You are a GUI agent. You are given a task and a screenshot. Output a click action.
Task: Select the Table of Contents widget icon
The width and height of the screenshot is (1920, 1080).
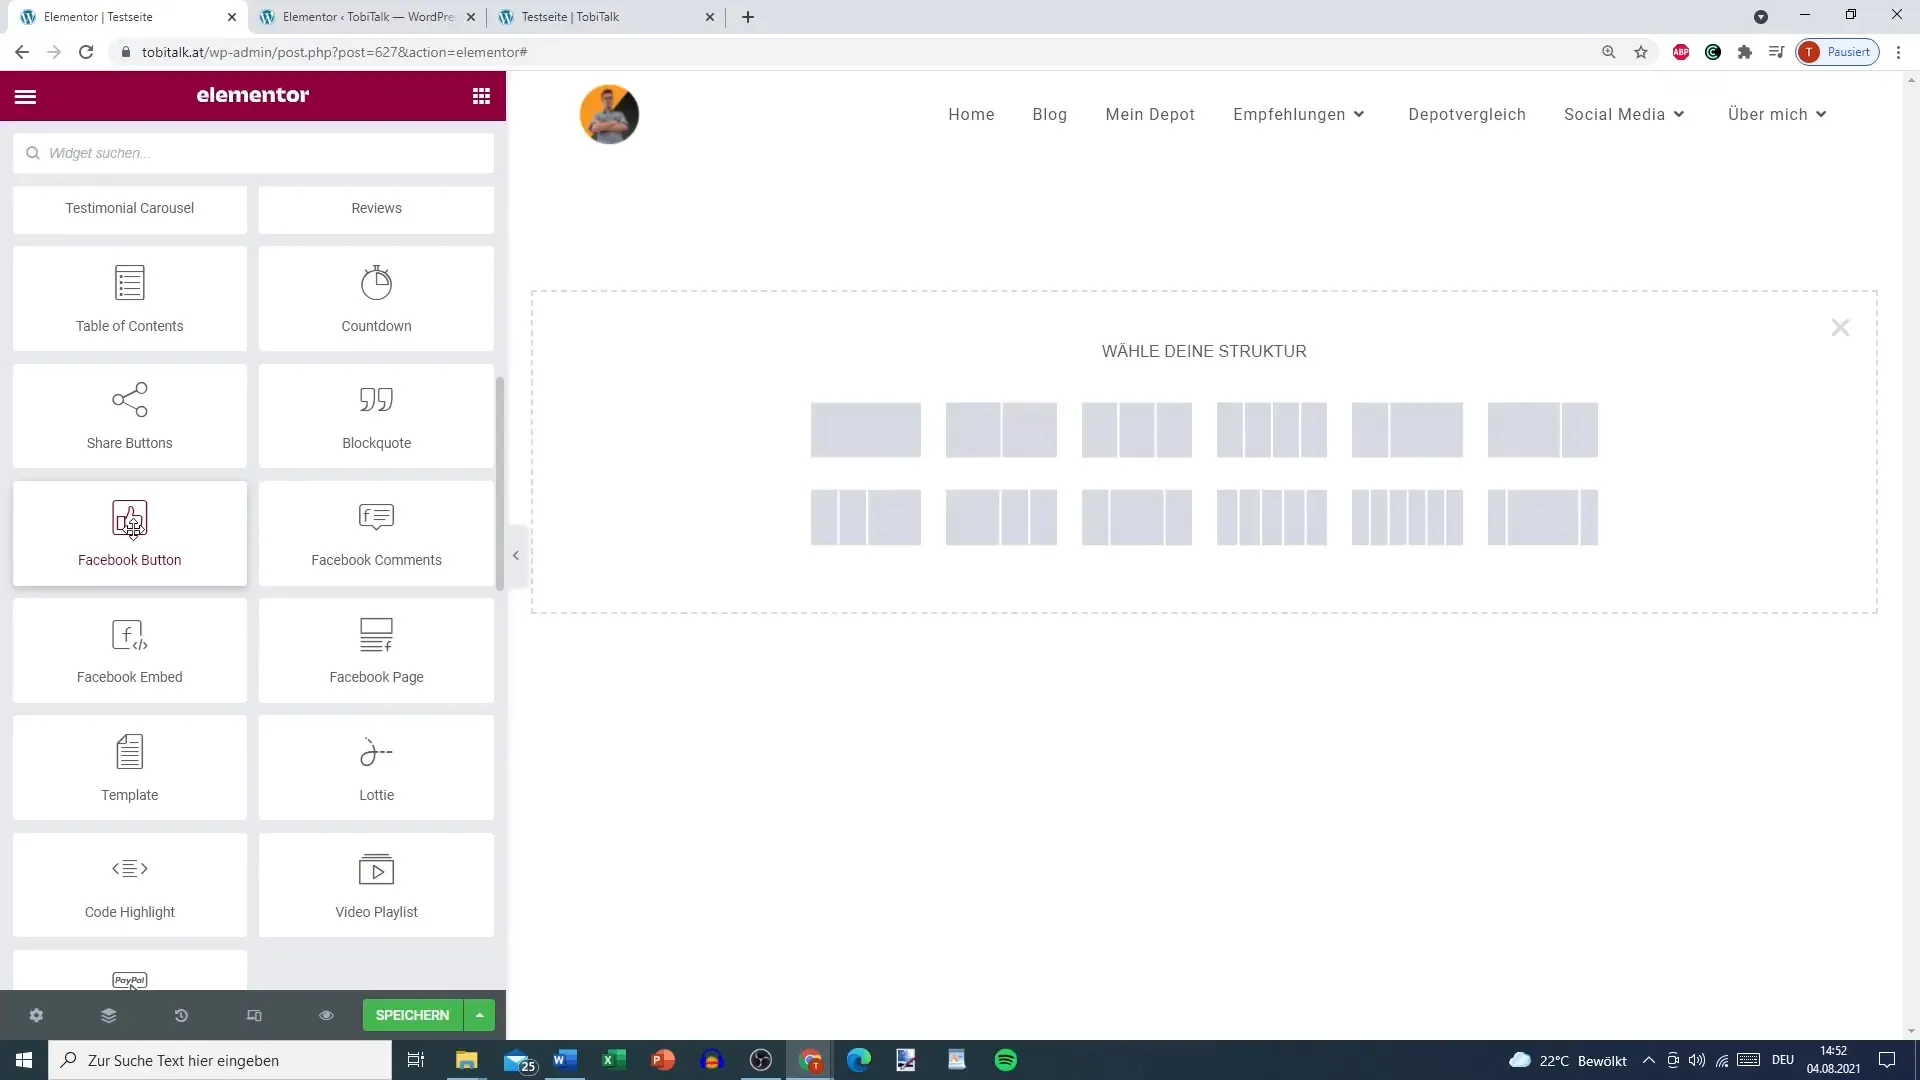pos(129,281)
